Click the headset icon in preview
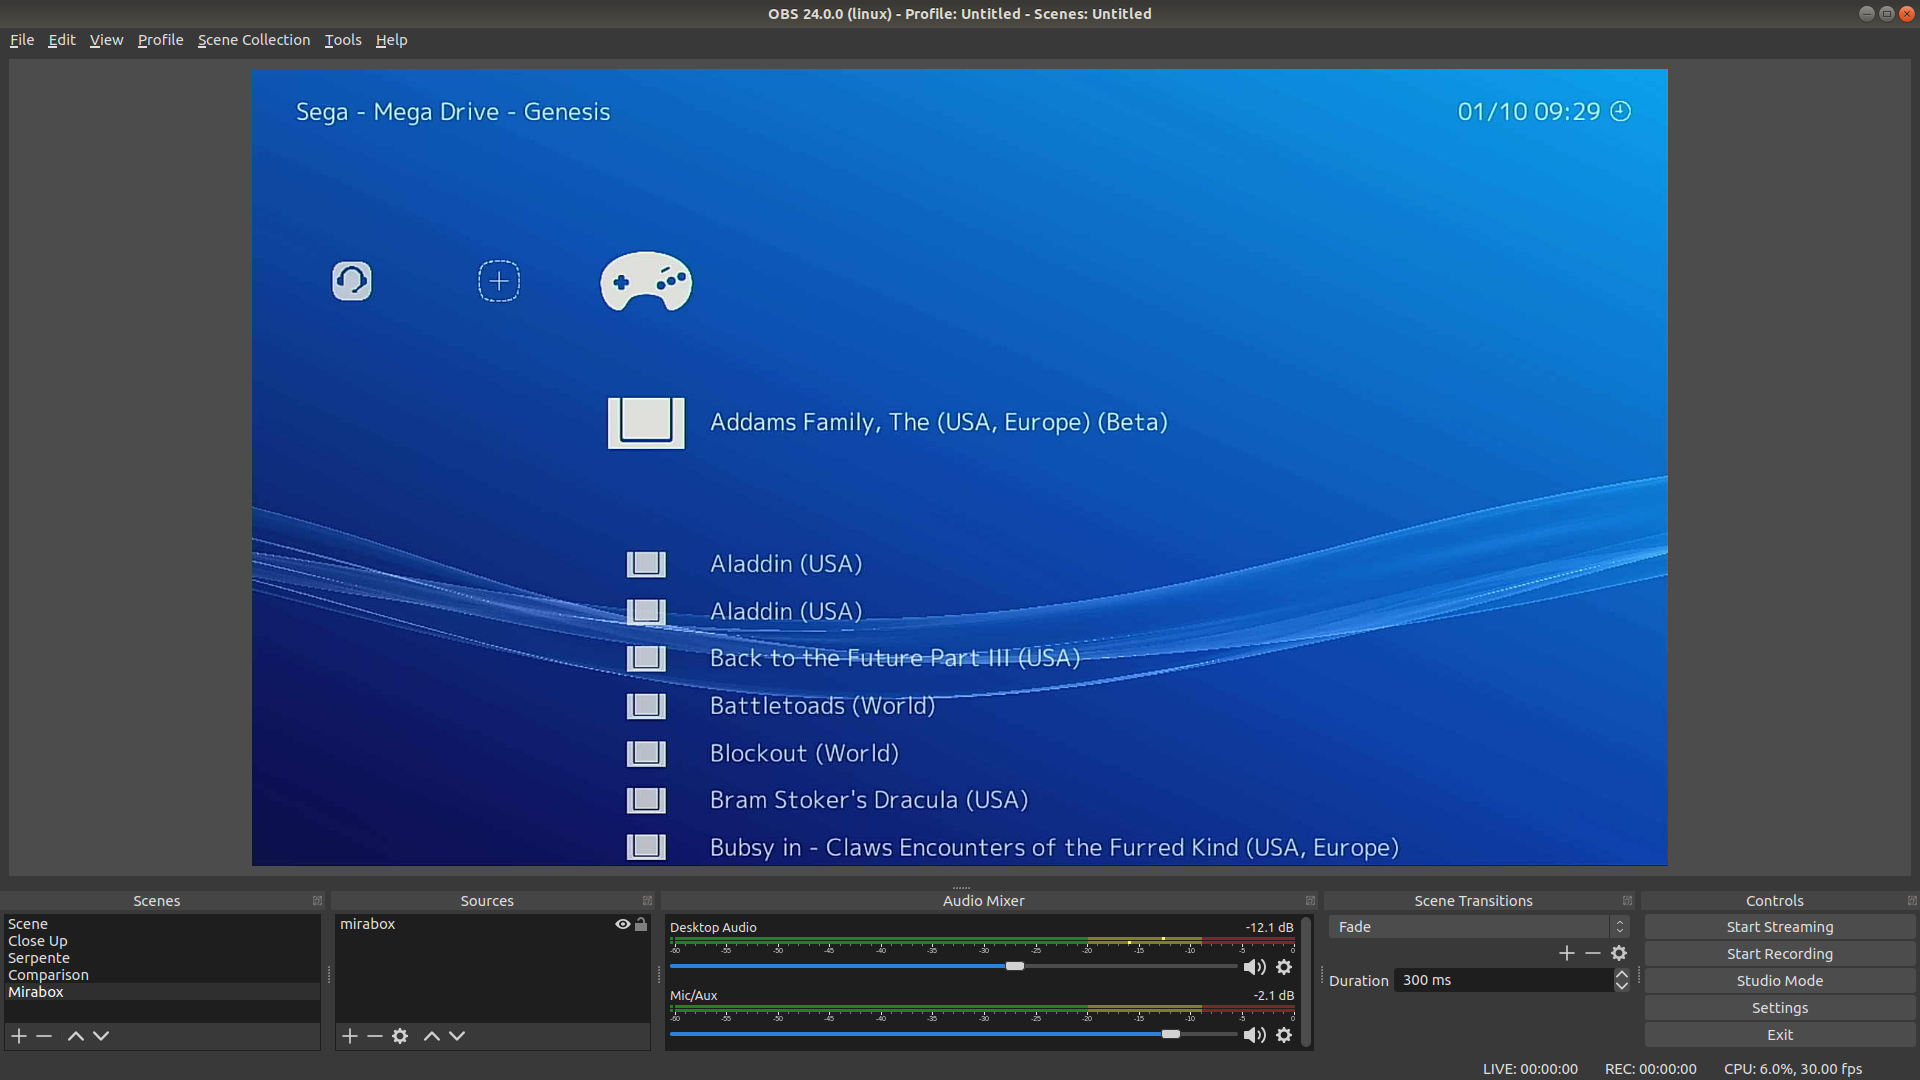 coord(352,281)
